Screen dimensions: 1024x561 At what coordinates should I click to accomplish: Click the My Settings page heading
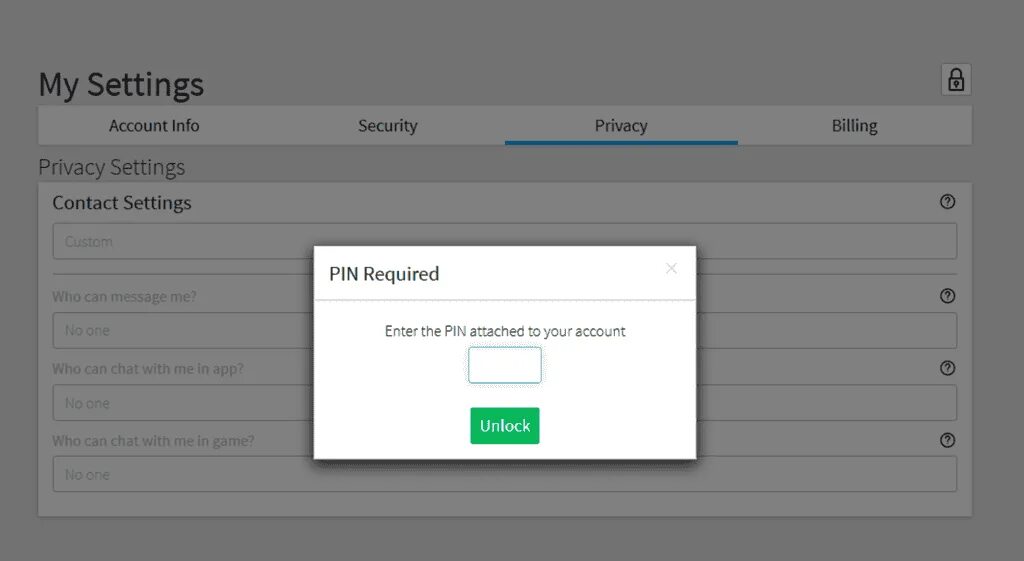[121, 85]
